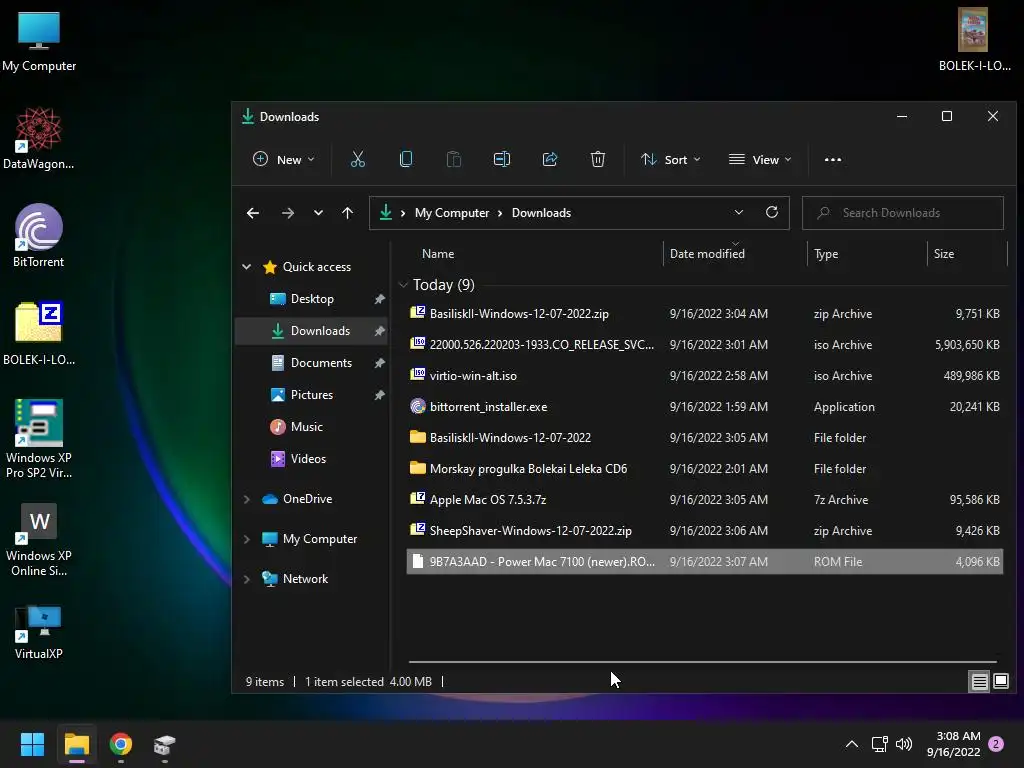The width and height of the screenshot is (1024, 768).
Task: Open the network tray icon
Action: 879,744
